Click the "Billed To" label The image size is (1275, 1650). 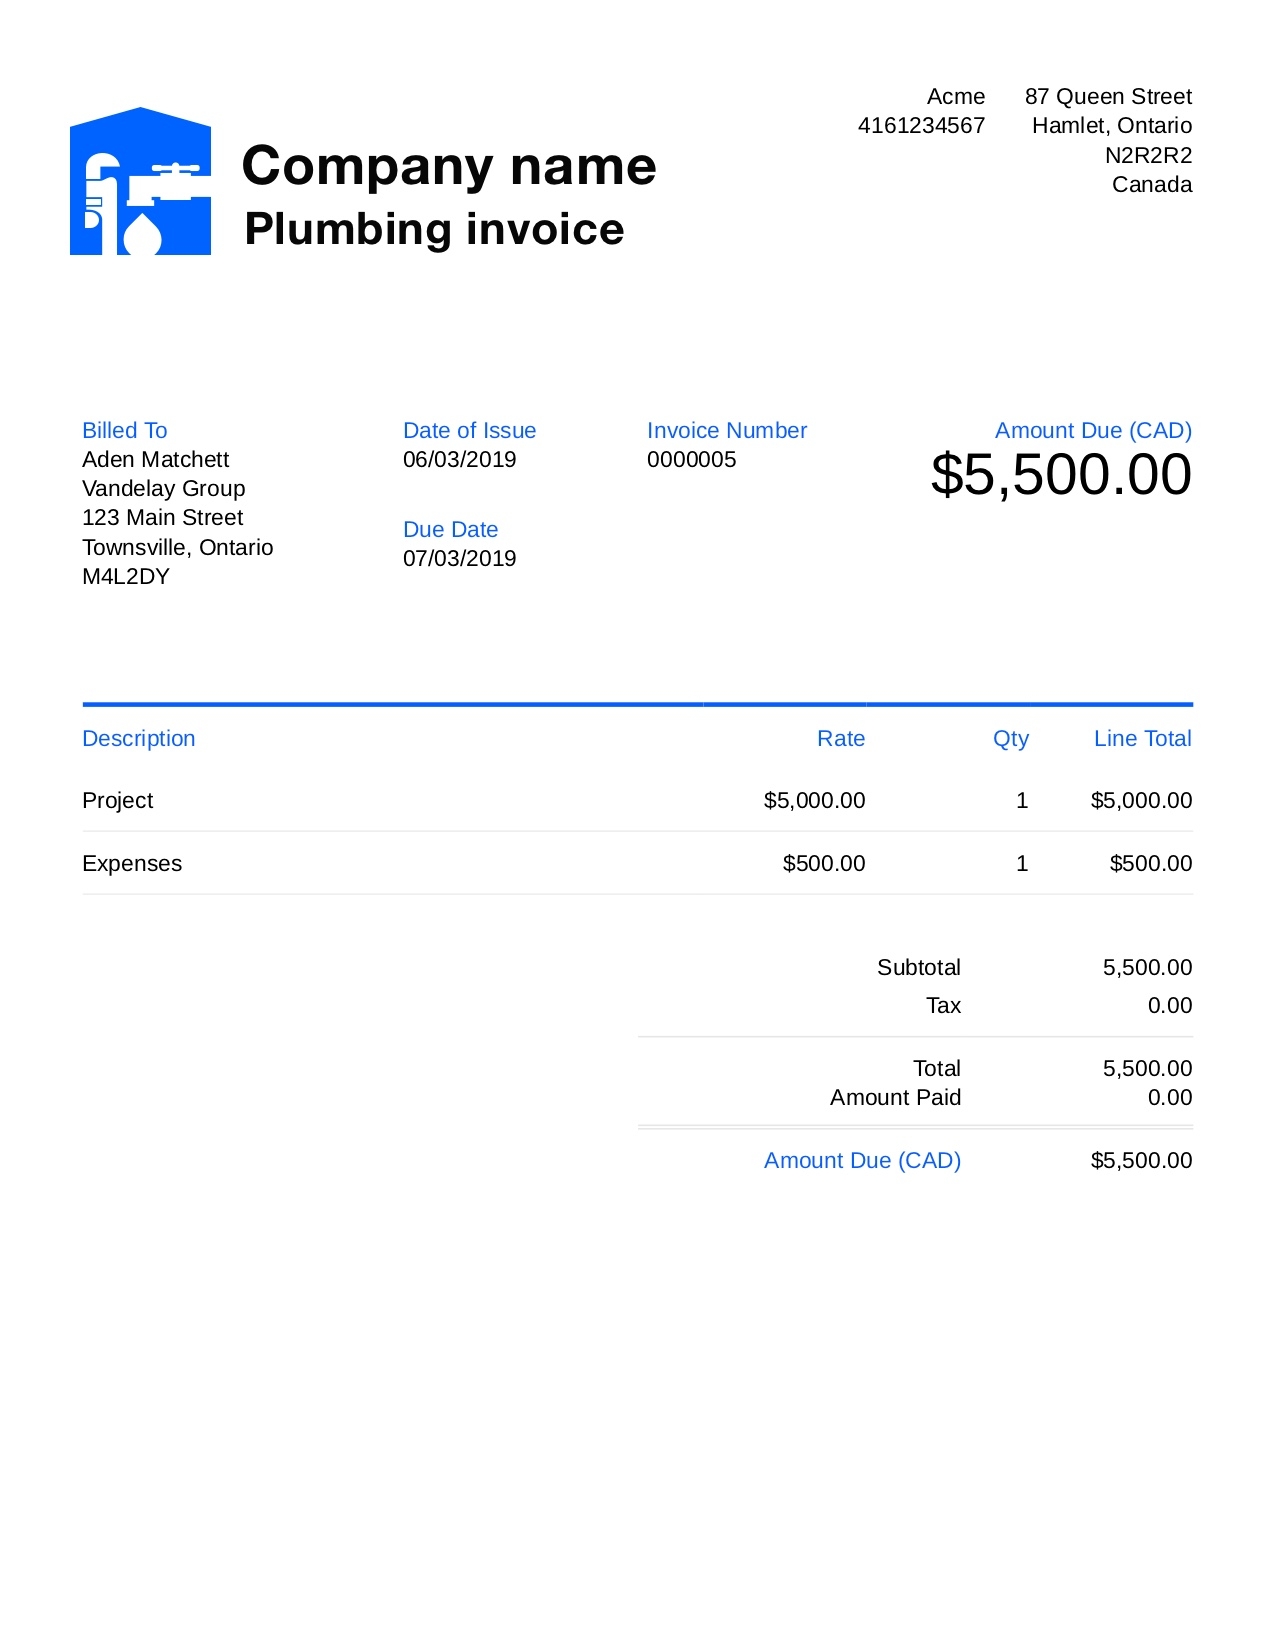(125, 431)
